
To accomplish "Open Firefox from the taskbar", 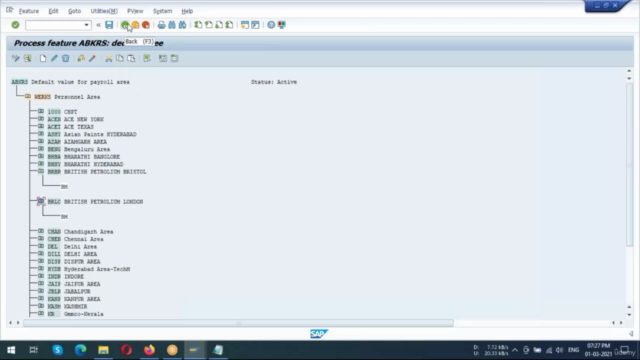I will [x=149, y=350].
